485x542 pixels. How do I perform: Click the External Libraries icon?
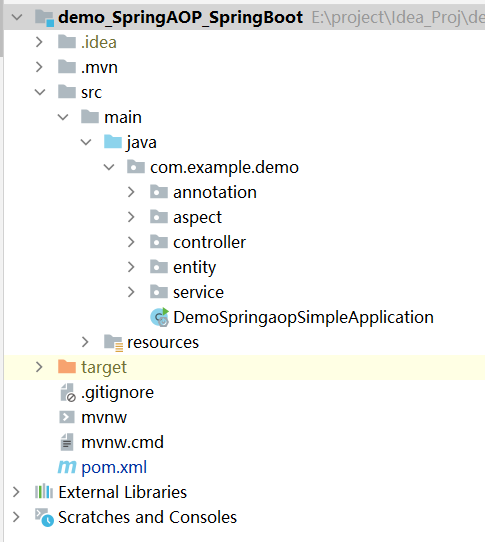coord(44,492)
